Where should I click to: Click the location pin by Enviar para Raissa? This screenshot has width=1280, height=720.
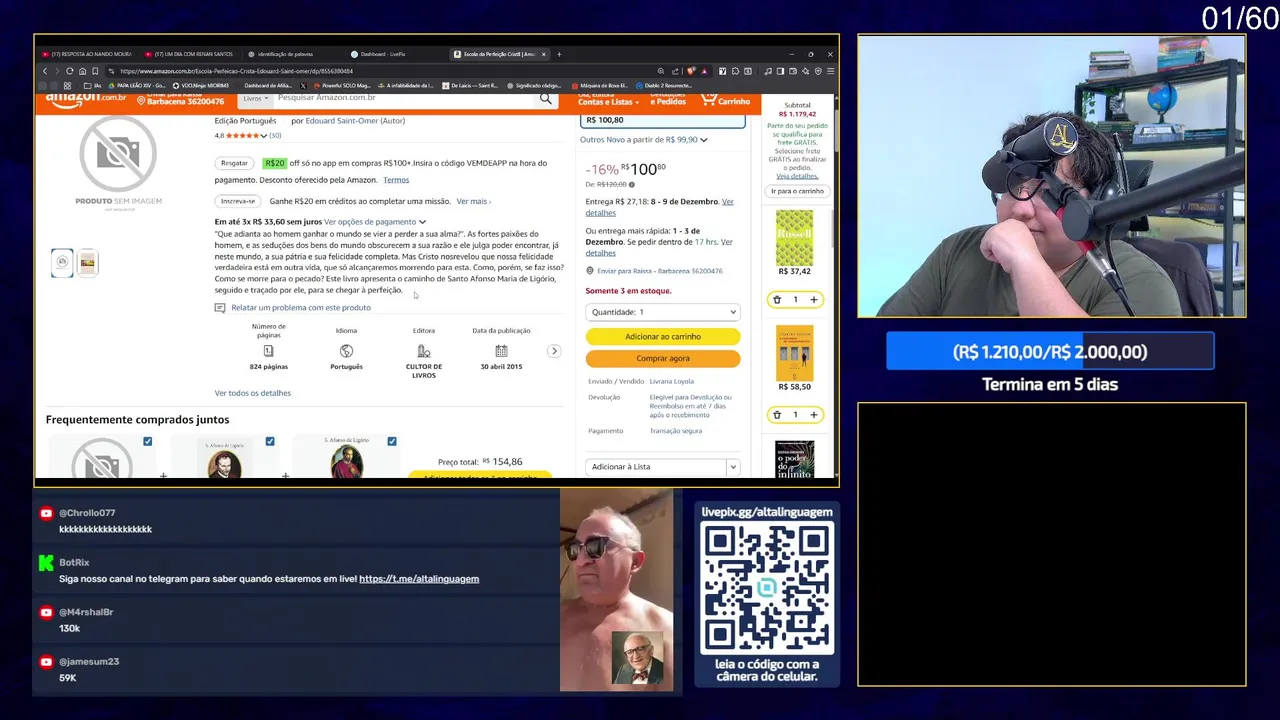tap(589, 271)
